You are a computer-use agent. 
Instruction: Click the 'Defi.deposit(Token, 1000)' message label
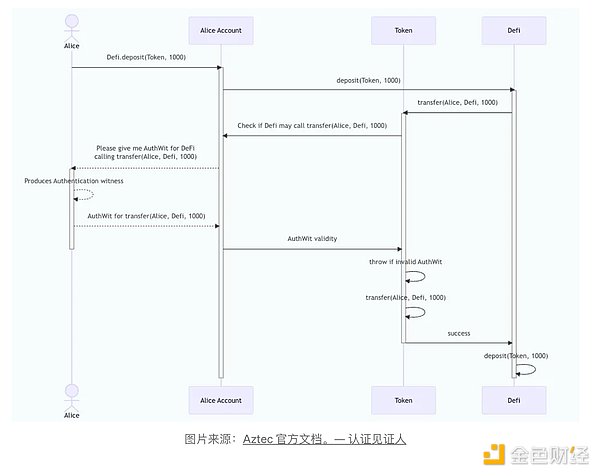tap(146, 58)
